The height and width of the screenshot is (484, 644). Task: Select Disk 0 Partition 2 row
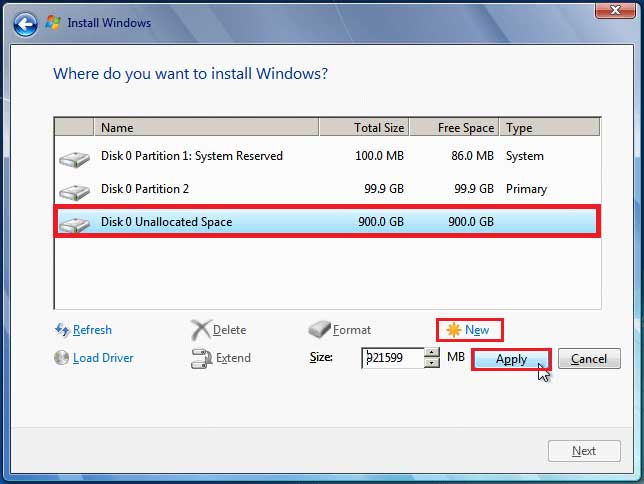(327, 189)
